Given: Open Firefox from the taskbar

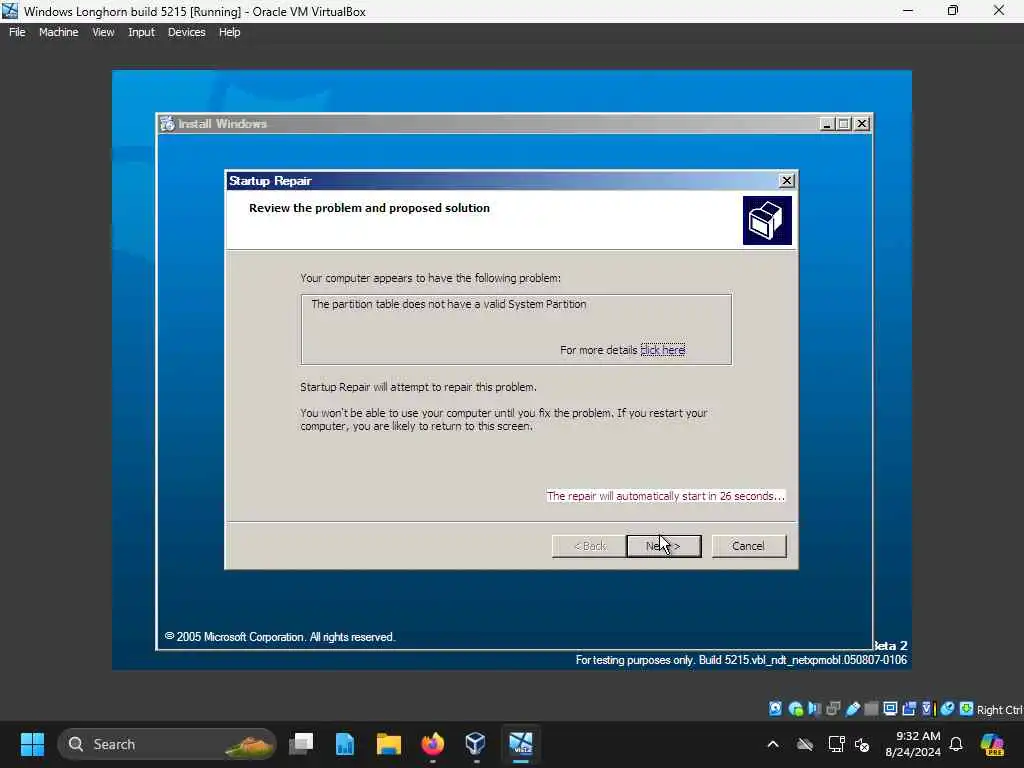Looking at the screenshot, I should 432,744.
